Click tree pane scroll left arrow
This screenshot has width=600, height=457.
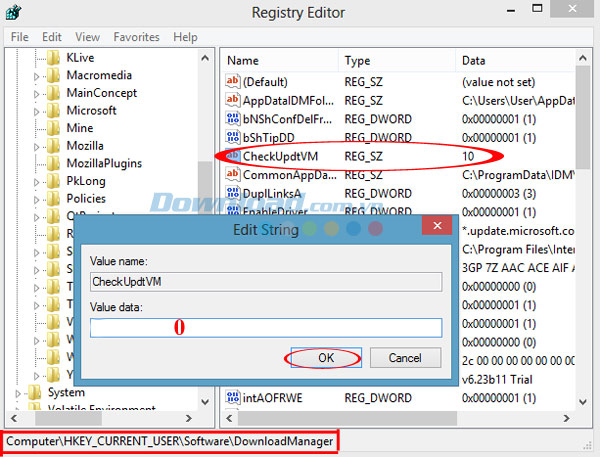click(14, 418)
